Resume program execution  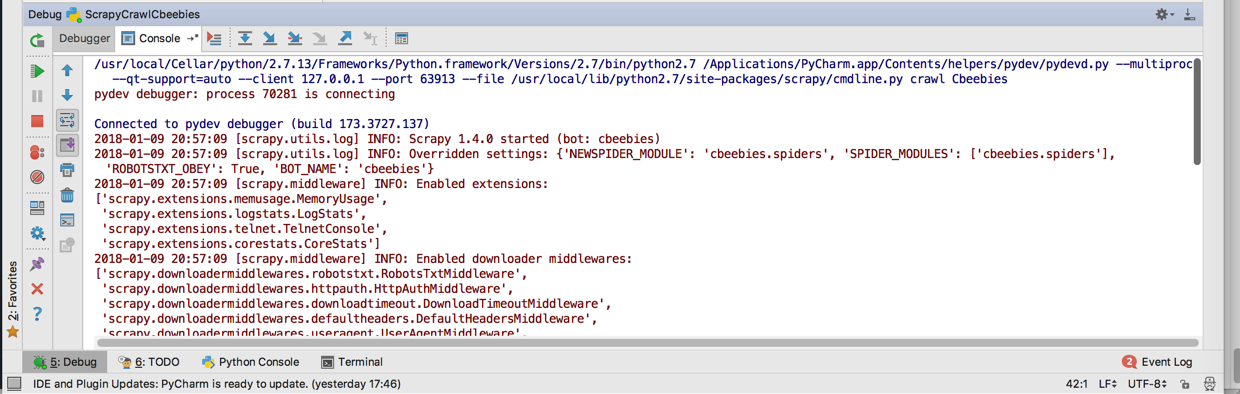[x=37, y=71]
